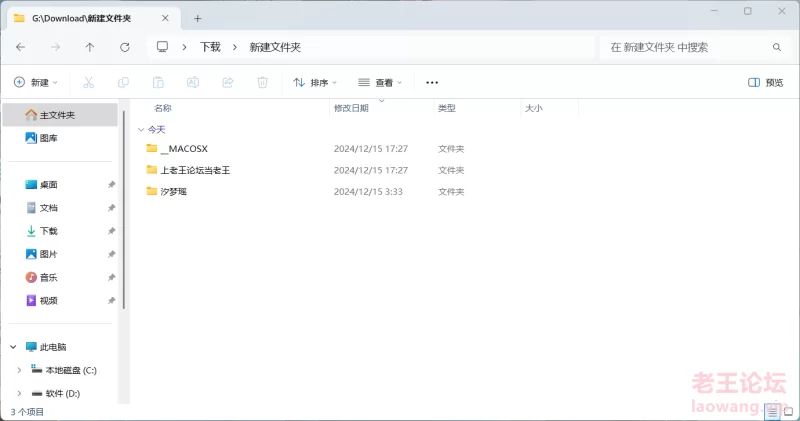This screenshot has height=421, width=800.
Task: Add a new tab with plus button
Action: (197, 18)
